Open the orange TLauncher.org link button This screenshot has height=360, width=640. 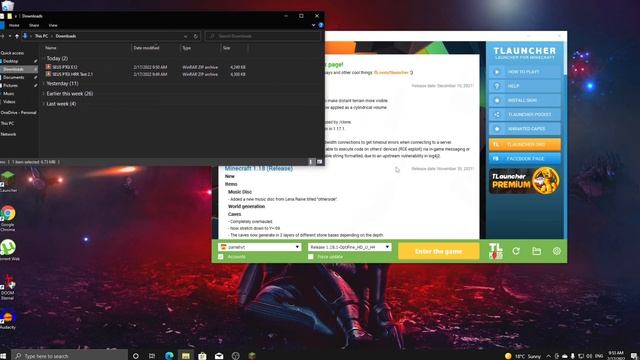click(x=525, y=144)
